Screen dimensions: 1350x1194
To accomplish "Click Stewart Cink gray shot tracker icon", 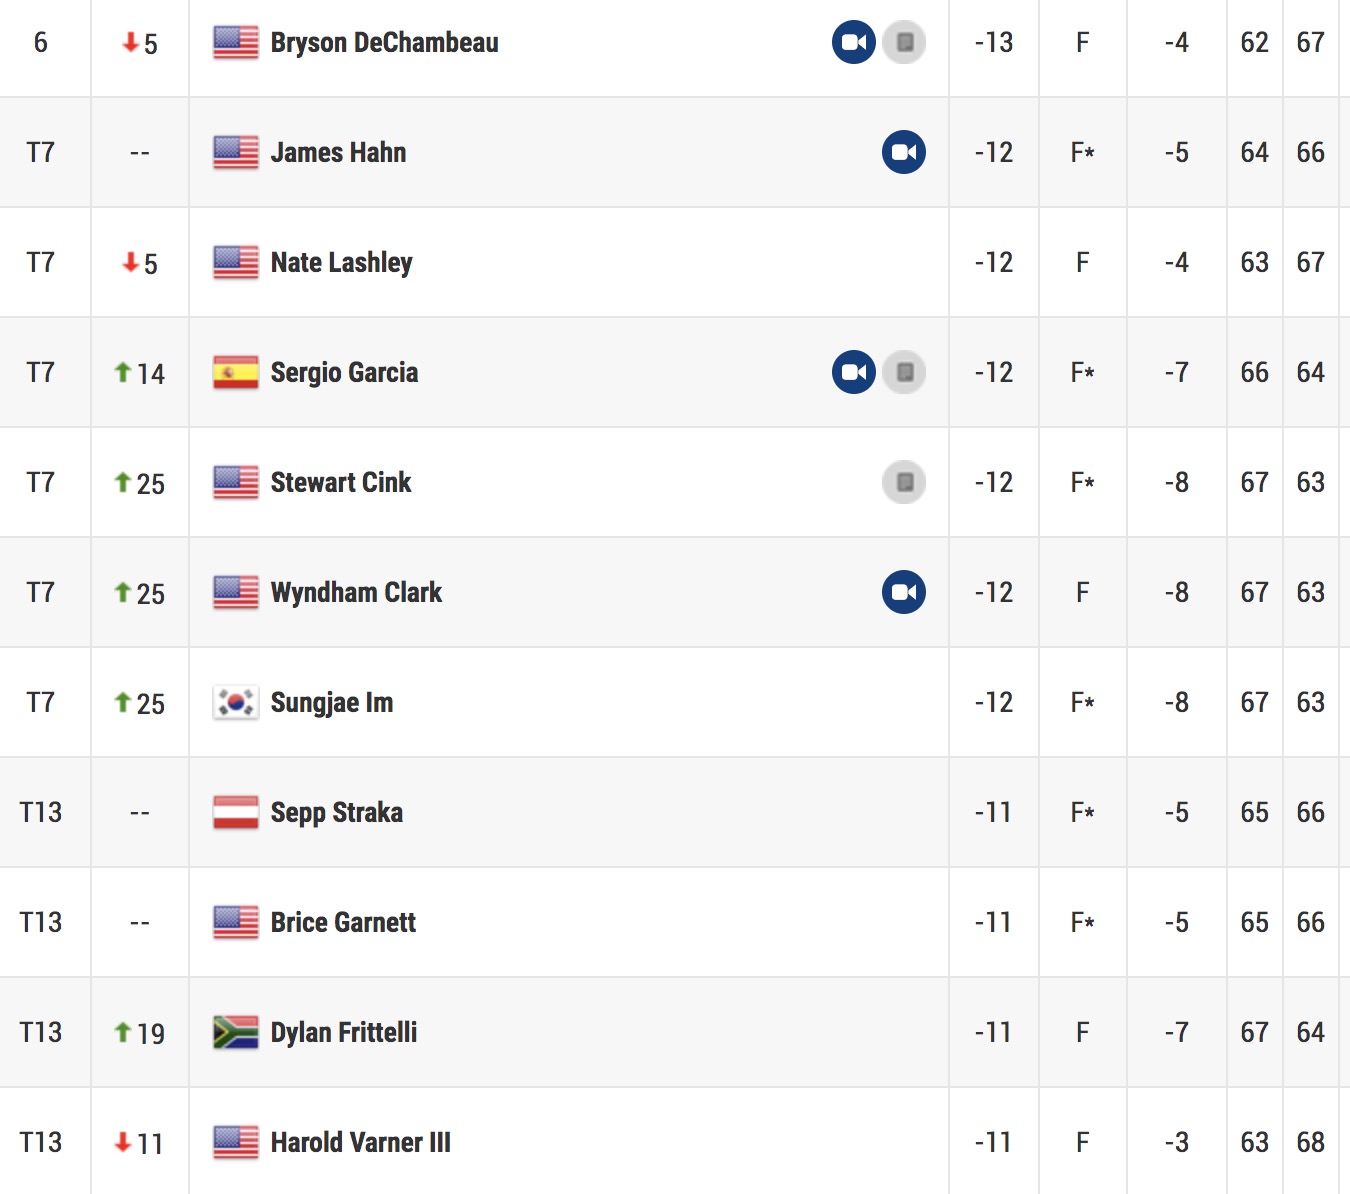I will coord(904,482).
